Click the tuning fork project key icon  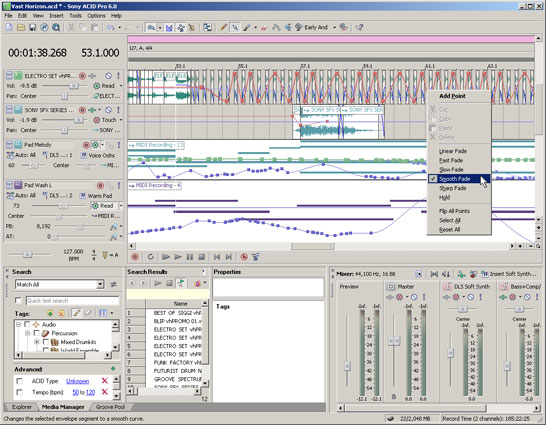105,255
